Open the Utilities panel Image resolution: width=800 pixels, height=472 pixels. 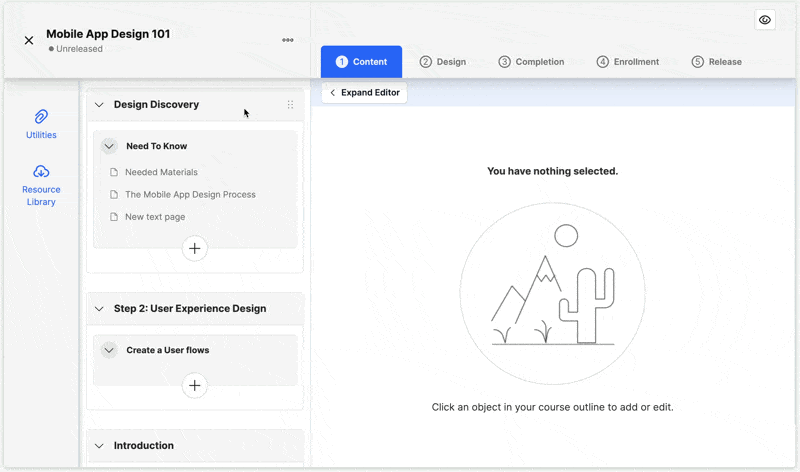pos(41,124)
